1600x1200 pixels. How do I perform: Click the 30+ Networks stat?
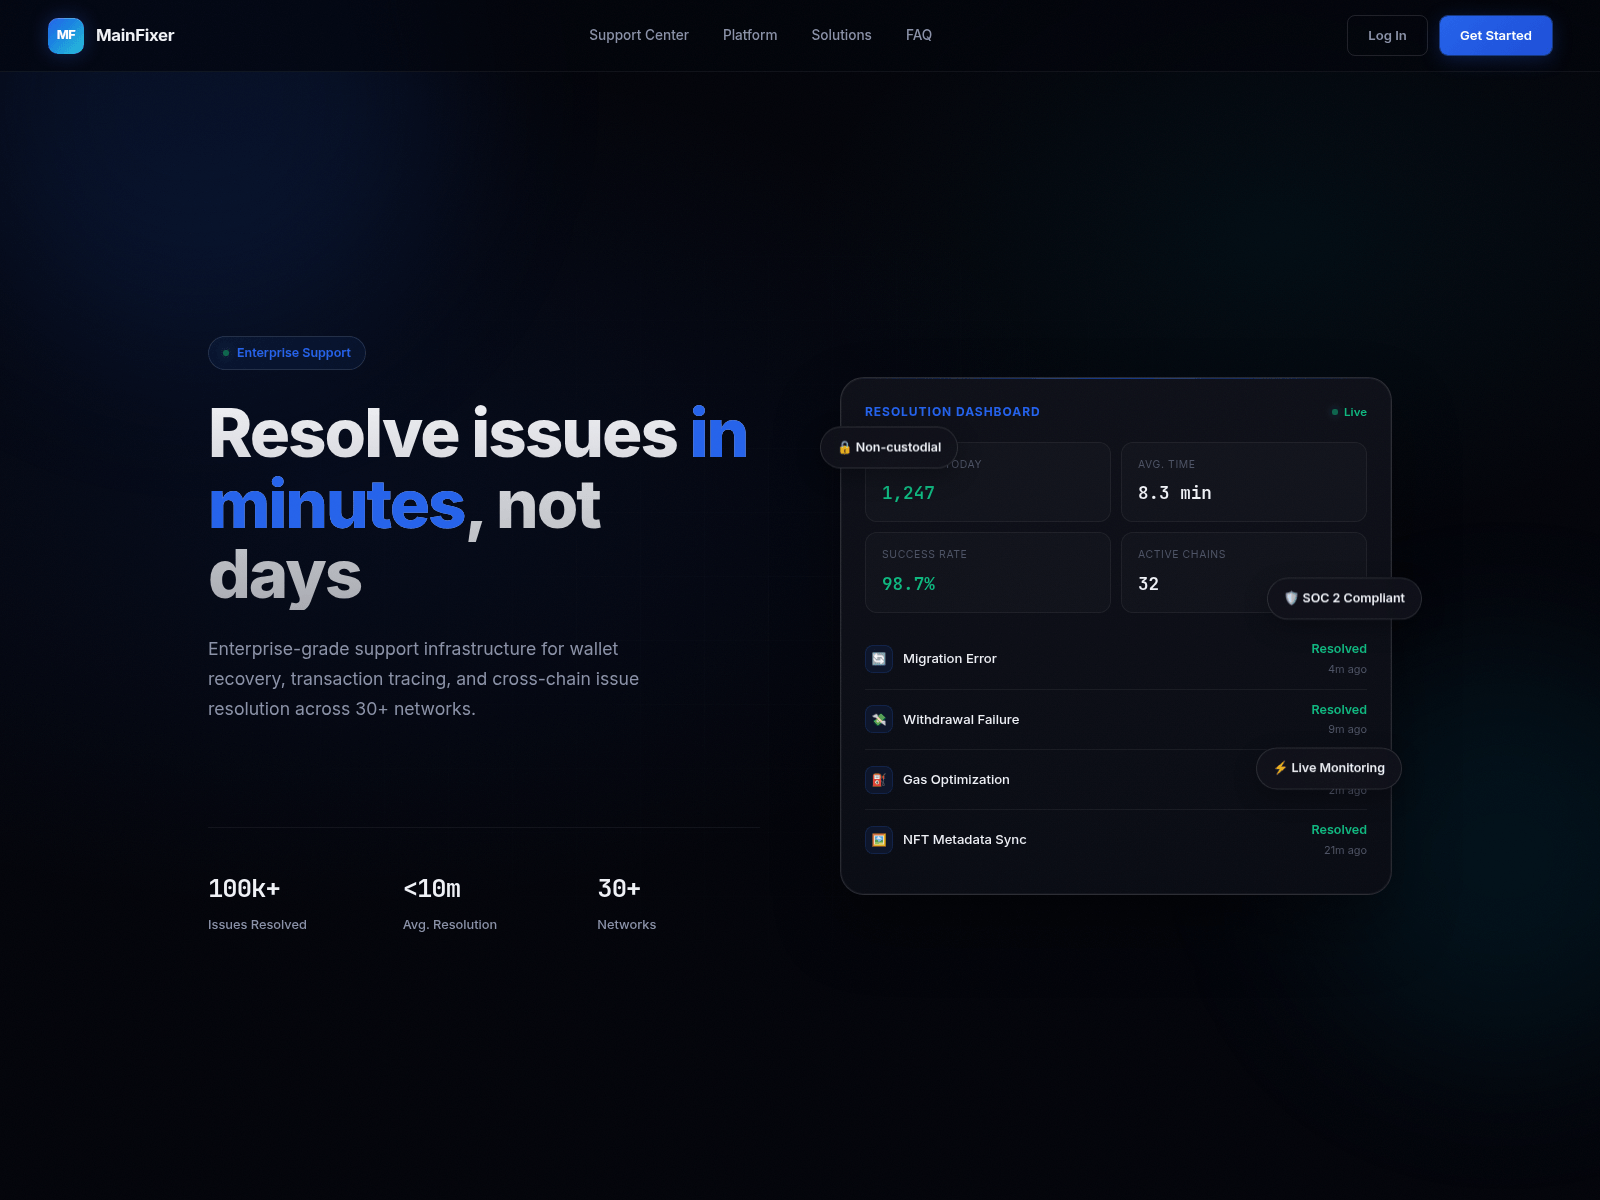point(627,903)
